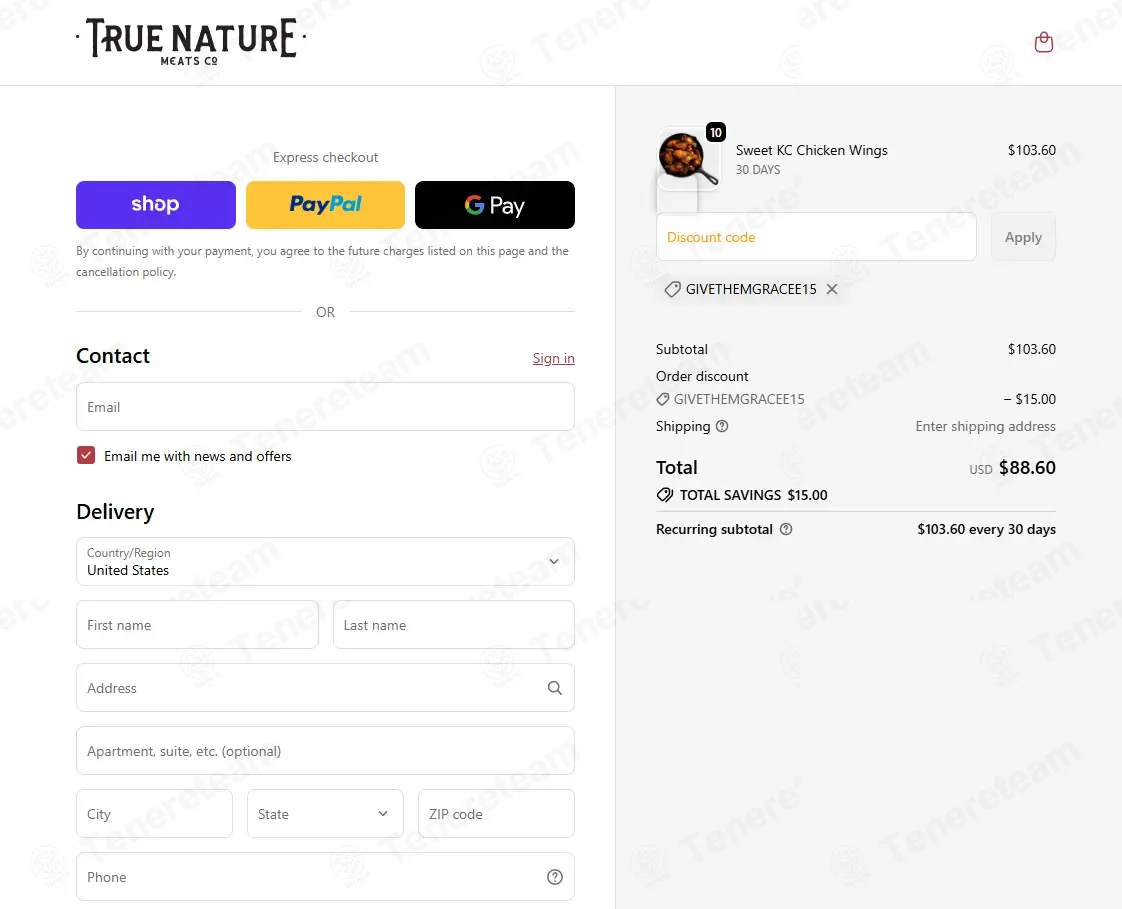
Task: Click the True Nature Meats Co logo
Action: pyautogui.click(x=191, y=42)
